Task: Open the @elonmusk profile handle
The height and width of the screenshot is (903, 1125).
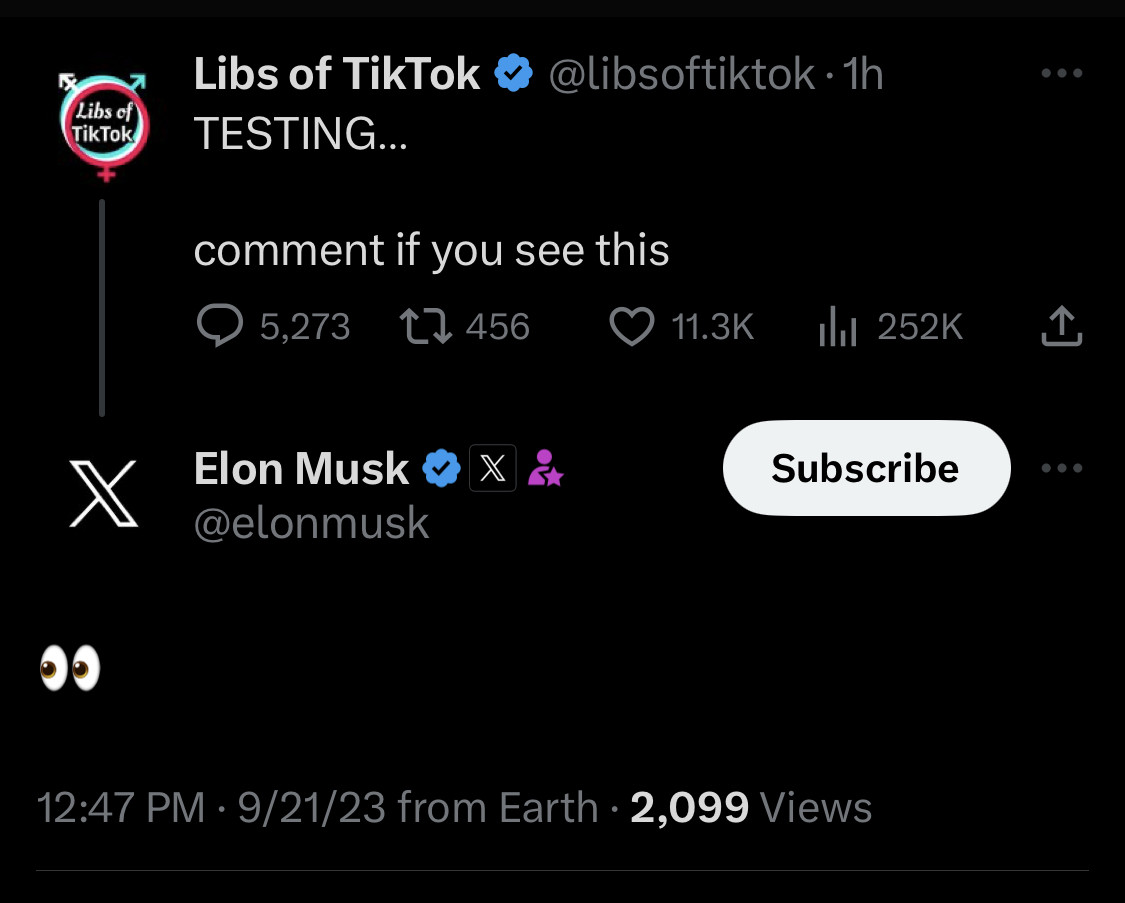Action: click(x=311, y=523)
